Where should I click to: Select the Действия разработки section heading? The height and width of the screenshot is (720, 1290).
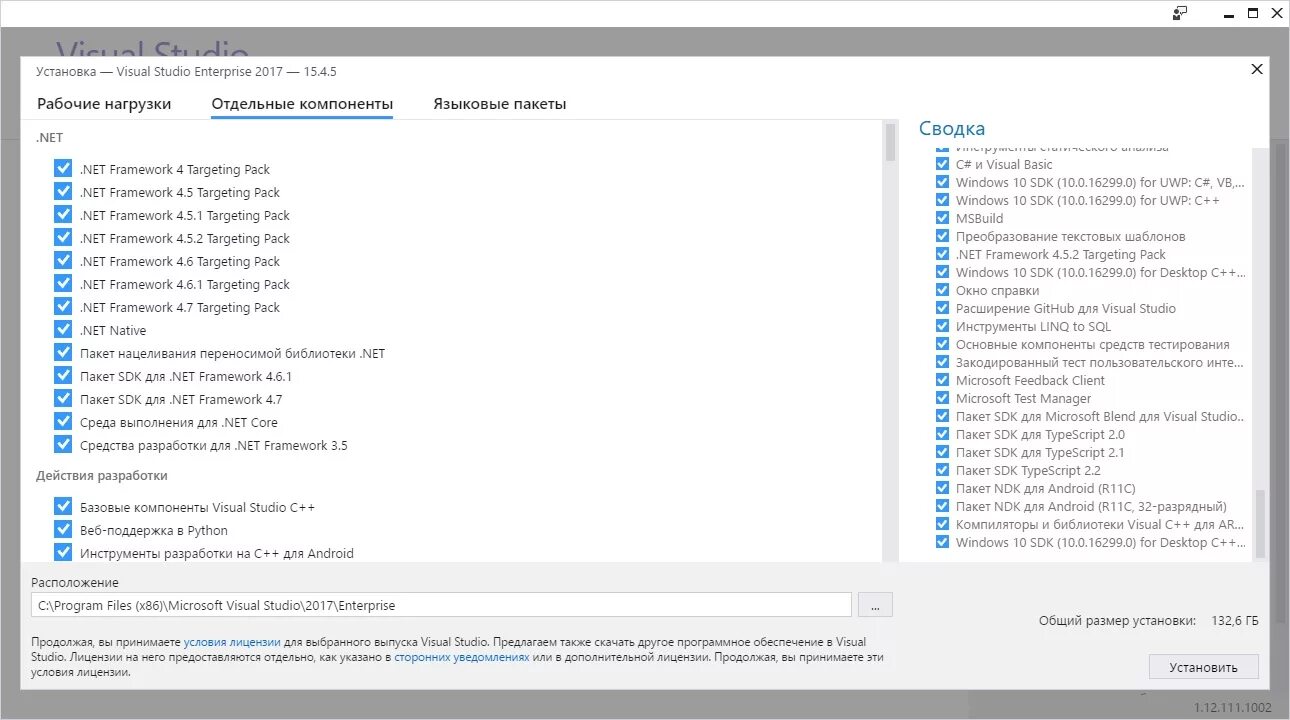tap(102, 476)
